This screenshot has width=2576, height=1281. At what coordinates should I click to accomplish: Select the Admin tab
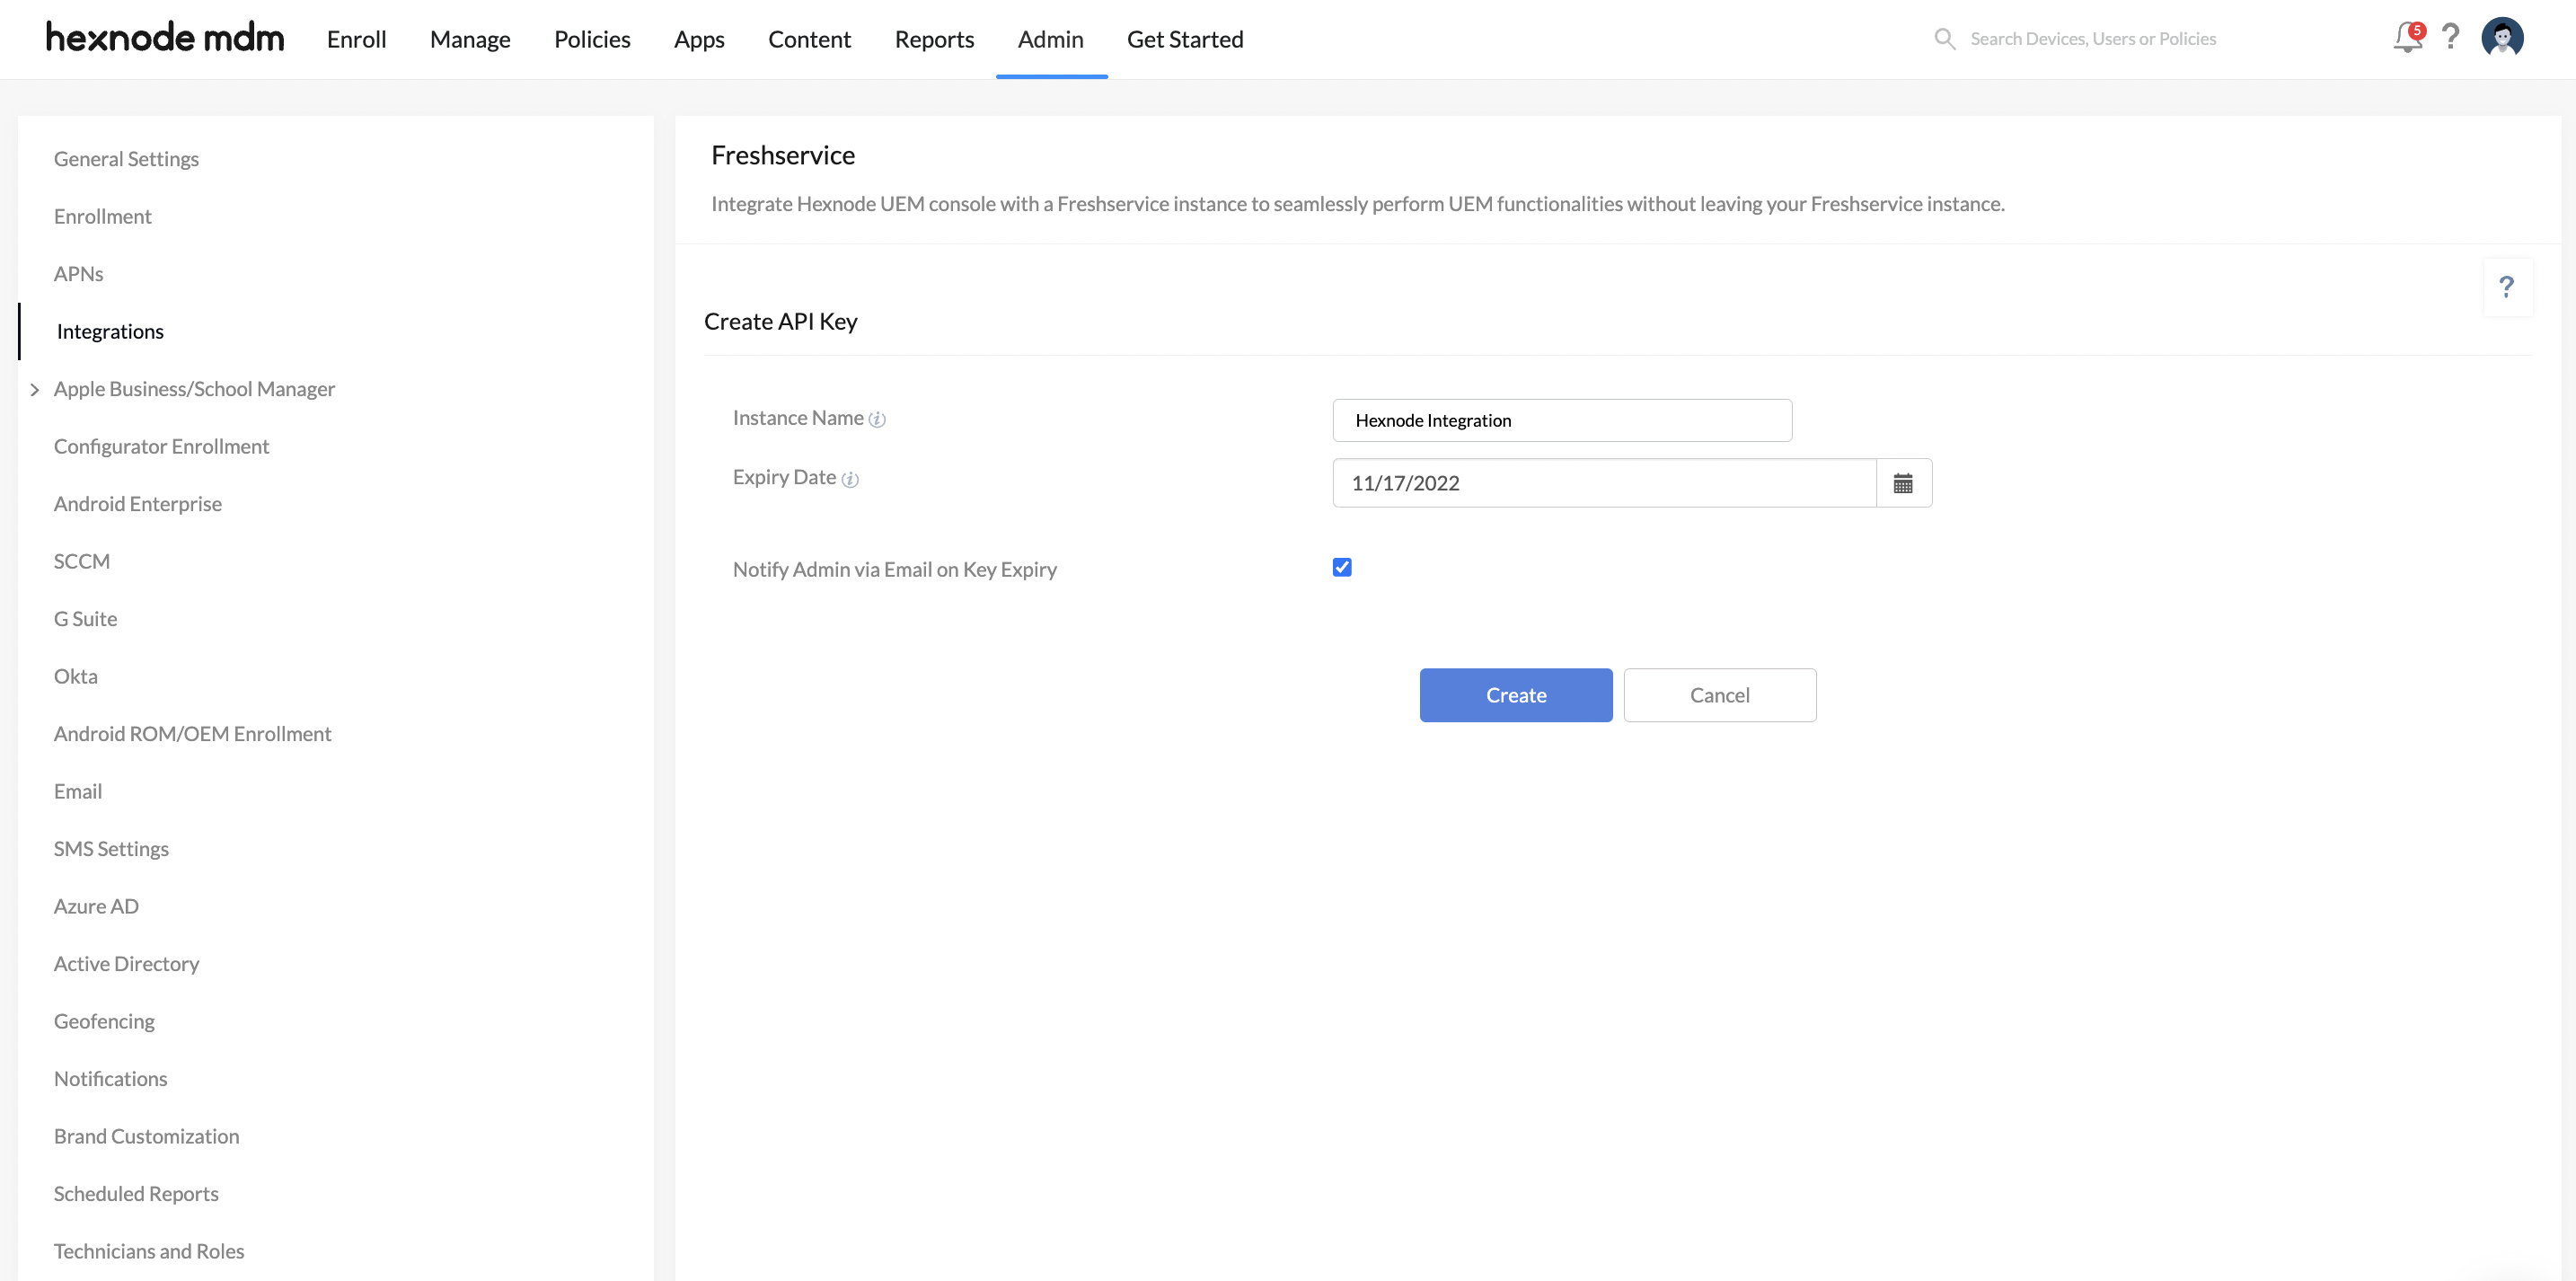(1050, 39)
